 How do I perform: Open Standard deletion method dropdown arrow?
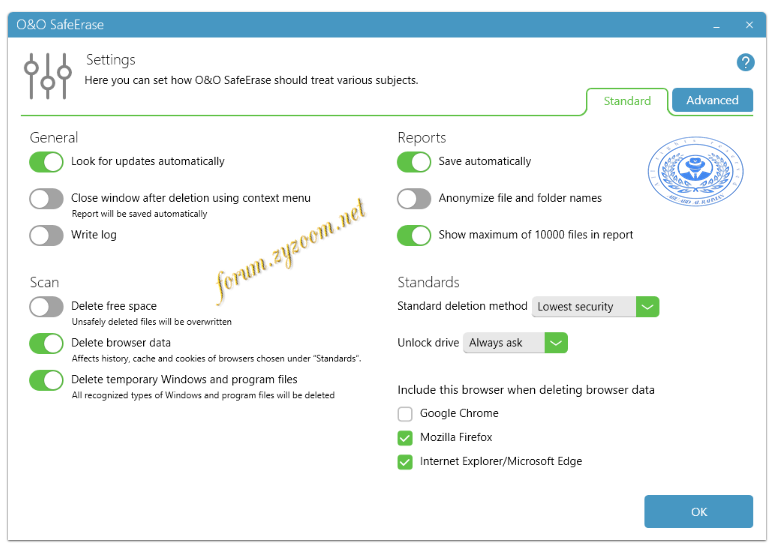pyautogui.click(x=647, y=307)
